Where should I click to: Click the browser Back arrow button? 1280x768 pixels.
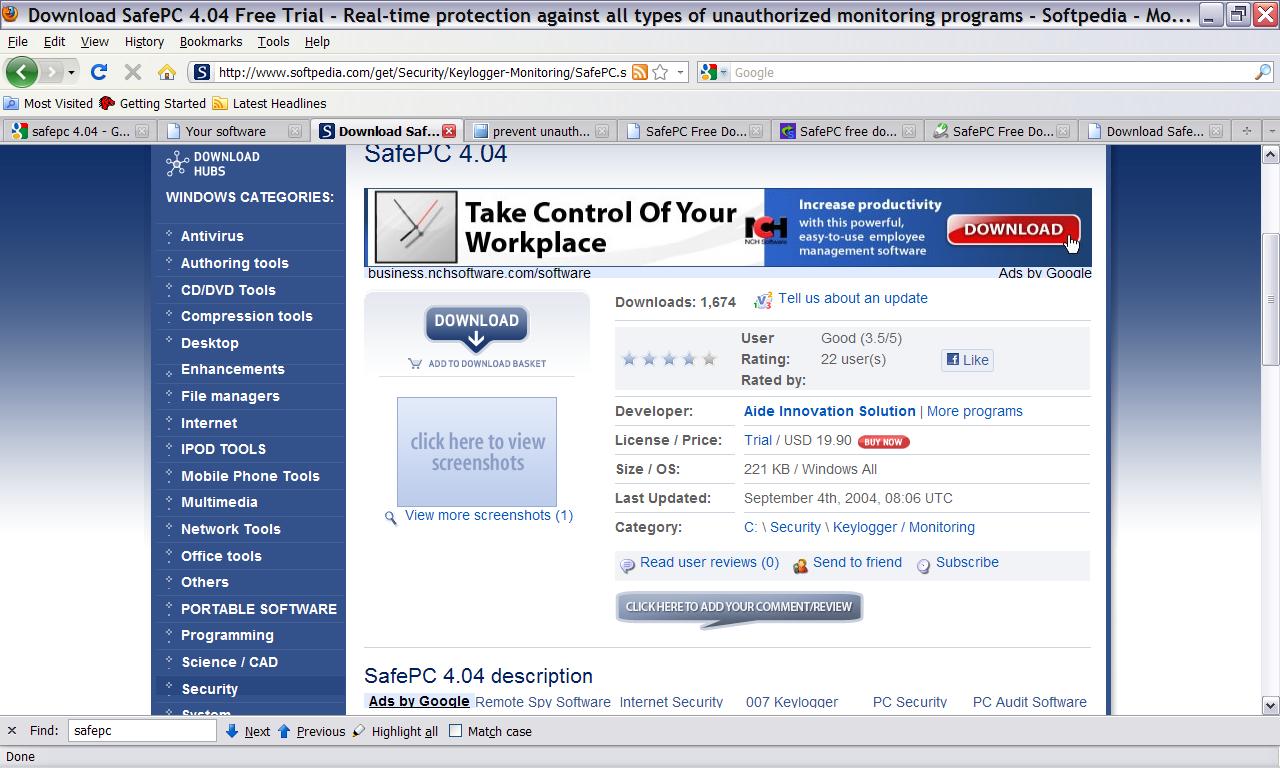pyautogui.click(x=21, y=72)
